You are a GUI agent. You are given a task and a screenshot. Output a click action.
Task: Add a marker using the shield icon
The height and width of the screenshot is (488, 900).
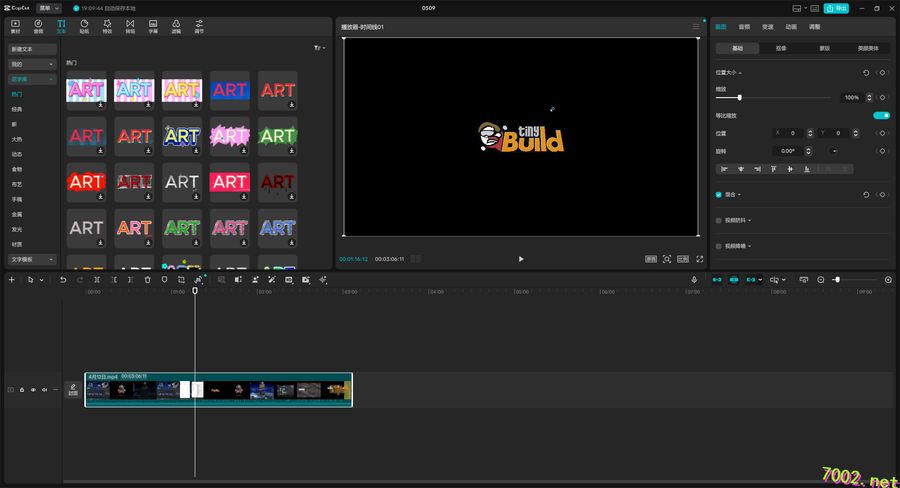pos(164,280)
